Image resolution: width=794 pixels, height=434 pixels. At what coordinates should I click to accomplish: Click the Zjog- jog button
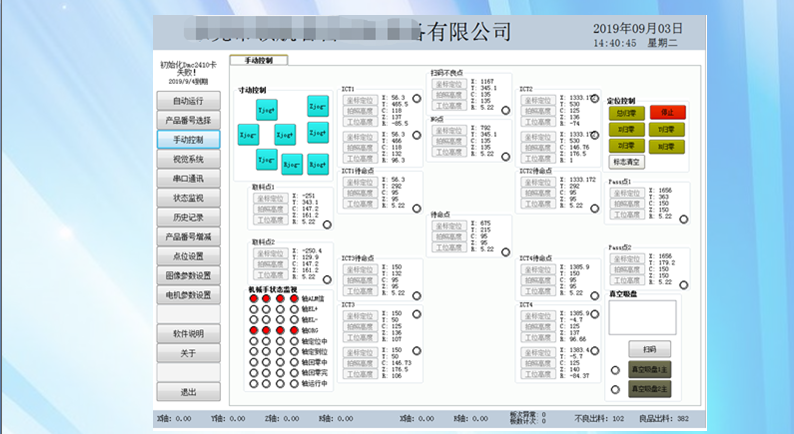coord(318,106)
